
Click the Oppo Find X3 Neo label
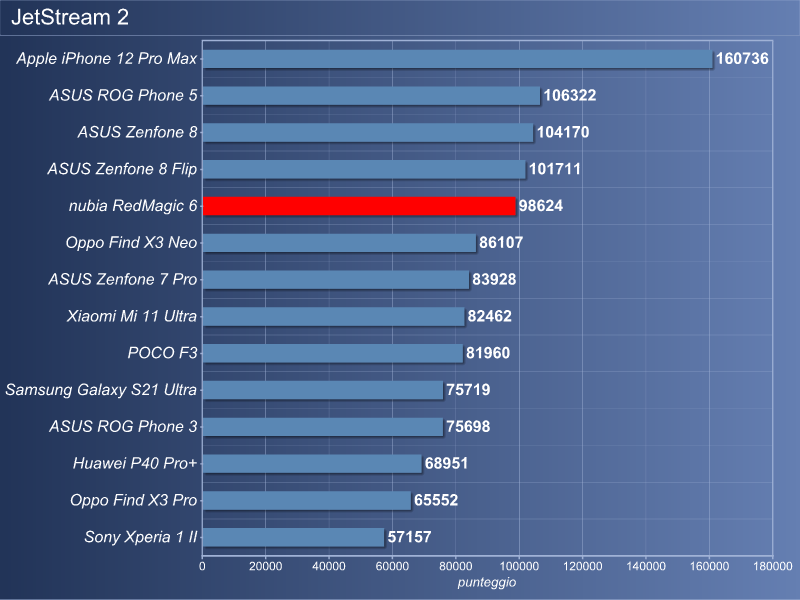(x=131, y=242)
